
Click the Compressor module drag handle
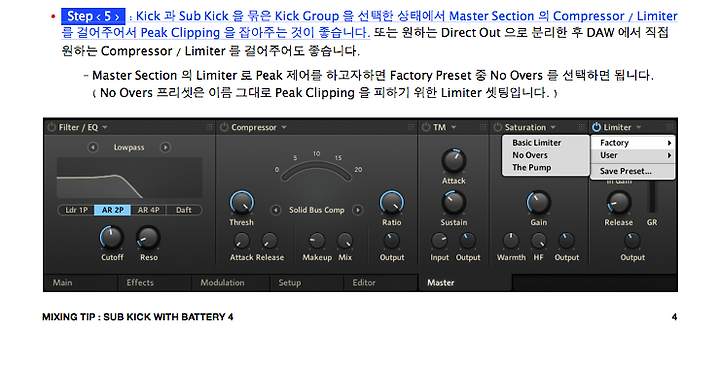coord(411,127)
